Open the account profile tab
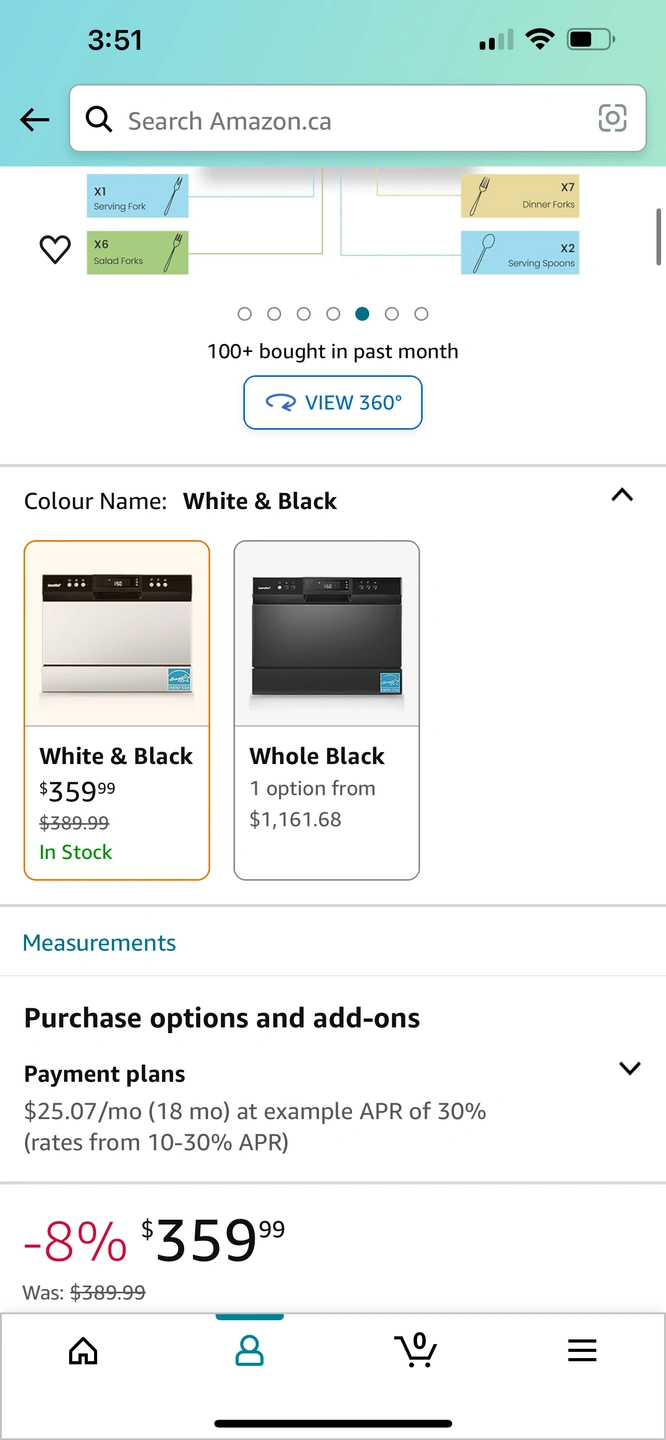Image resolution: width=666 pixels, height=1440 pixels. [249, 1351]
